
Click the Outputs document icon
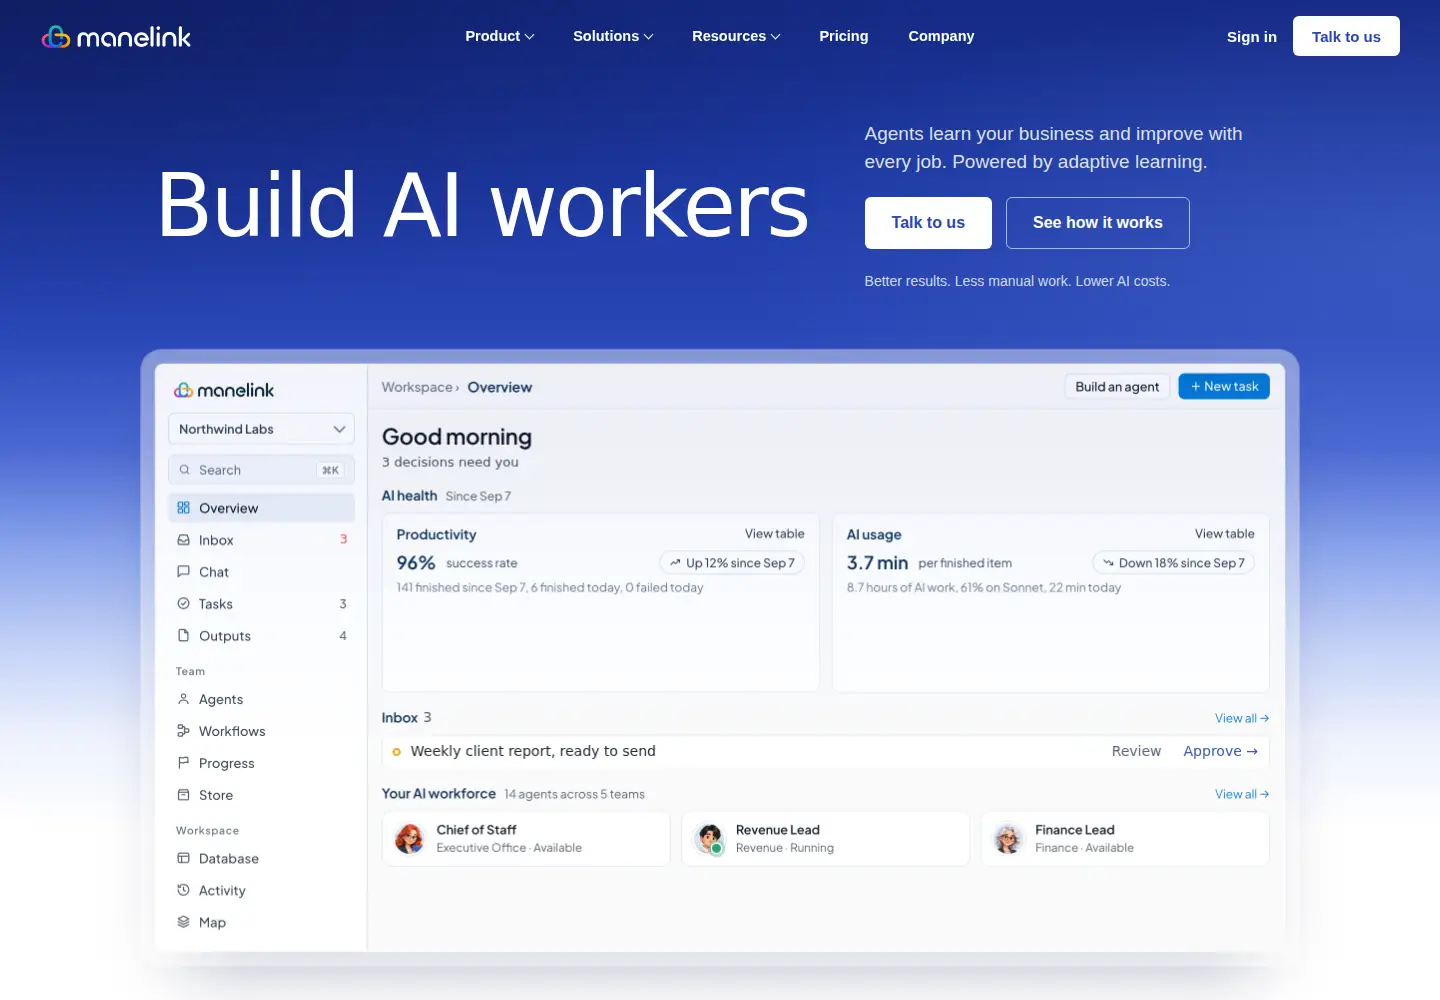tap(184, 636)
